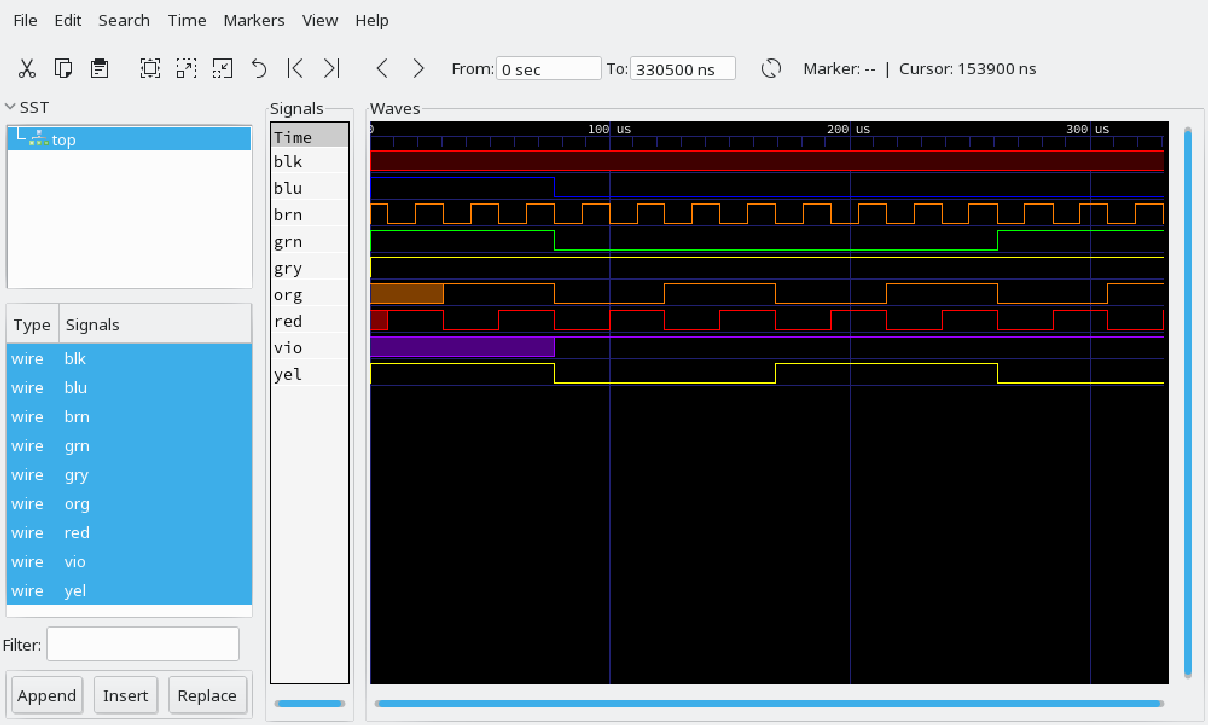1208x725 pixels.
Task: Click the Paste traces clipboard icon
Action: (x=99, y=68)
